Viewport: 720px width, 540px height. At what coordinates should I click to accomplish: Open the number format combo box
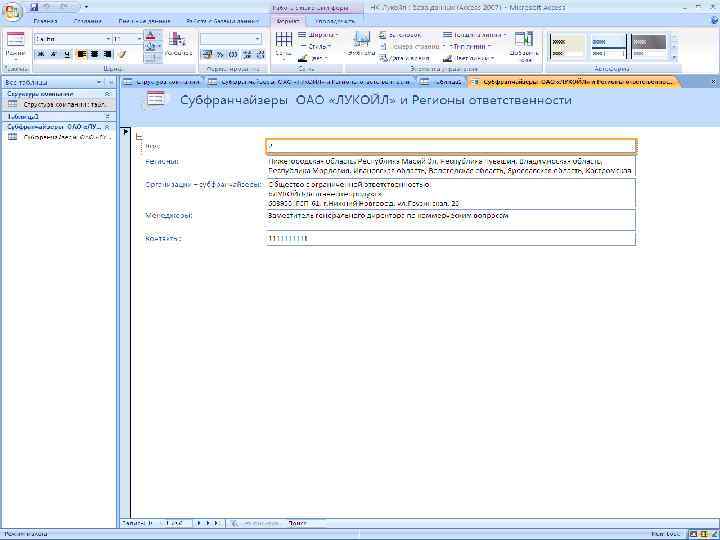pos(231,39)
